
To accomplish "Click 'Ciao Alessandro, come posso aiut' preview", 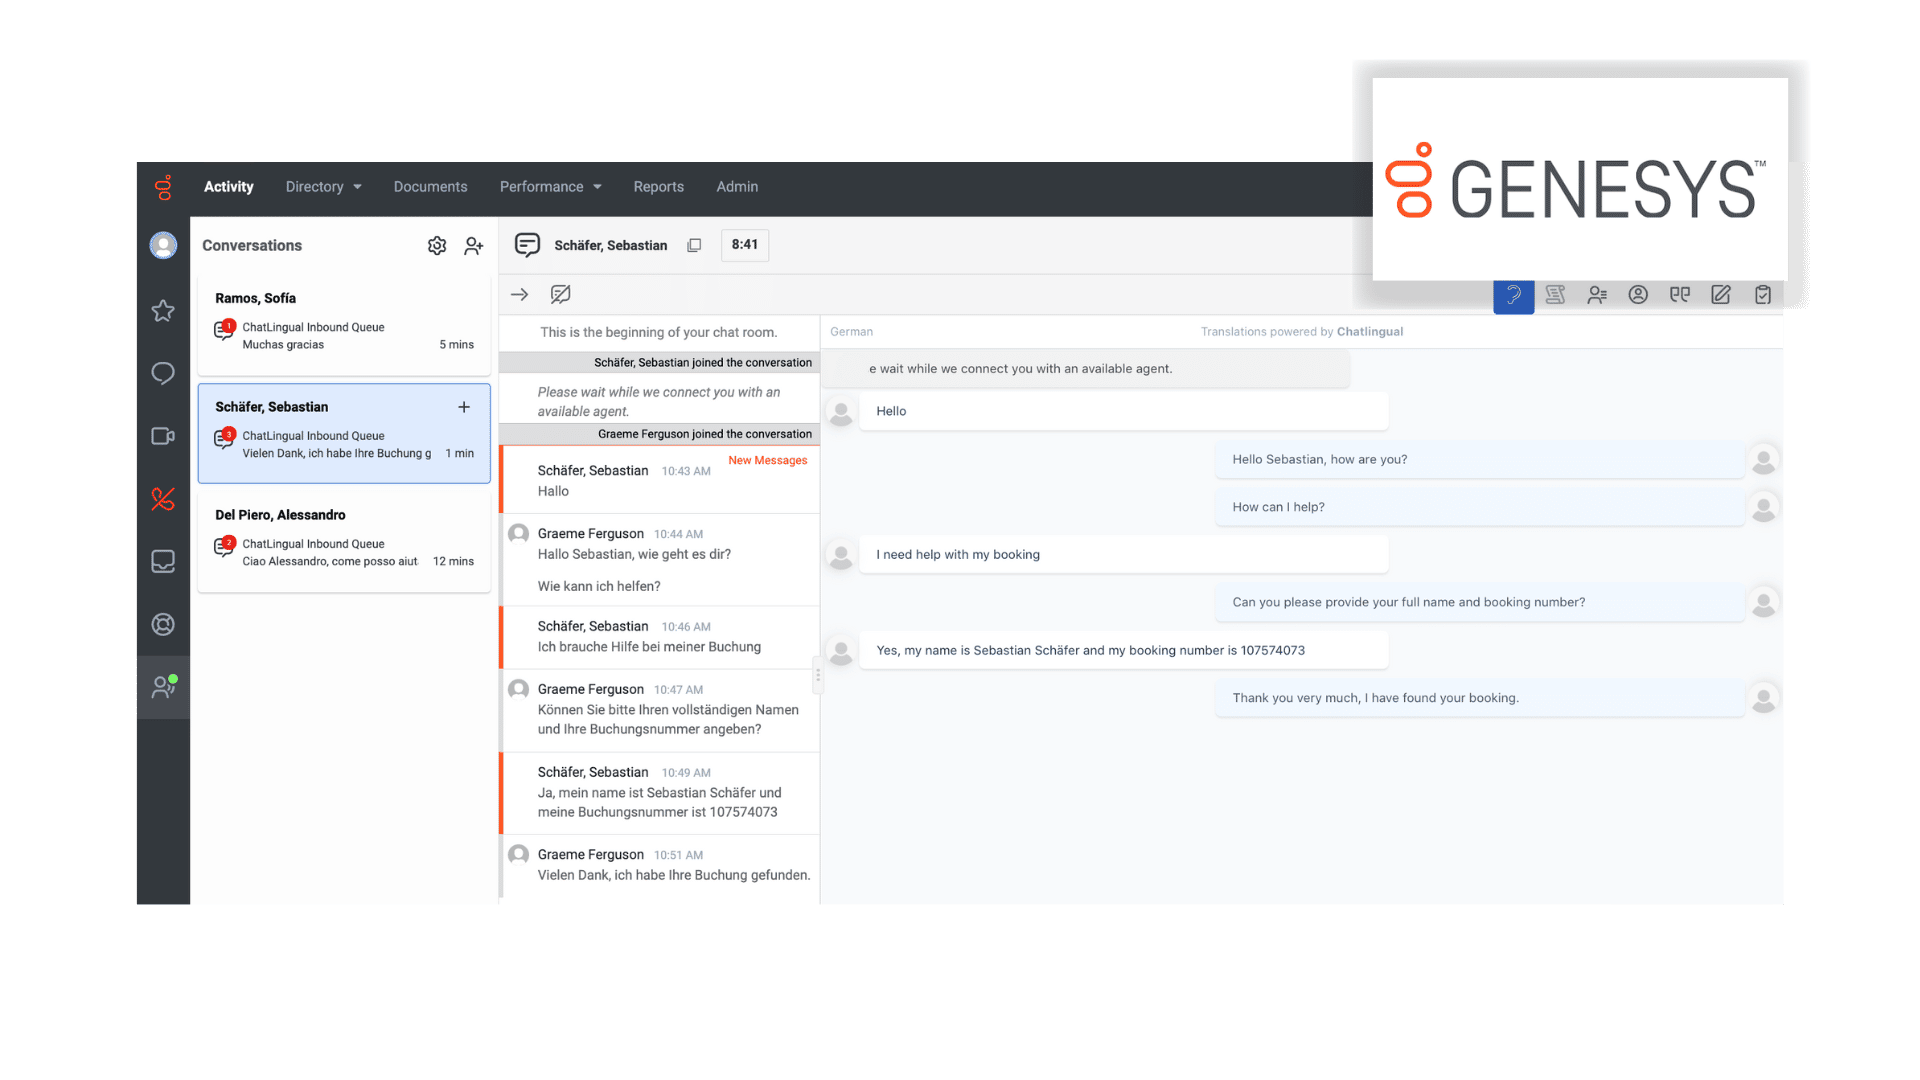I will (x=330, y=562).
